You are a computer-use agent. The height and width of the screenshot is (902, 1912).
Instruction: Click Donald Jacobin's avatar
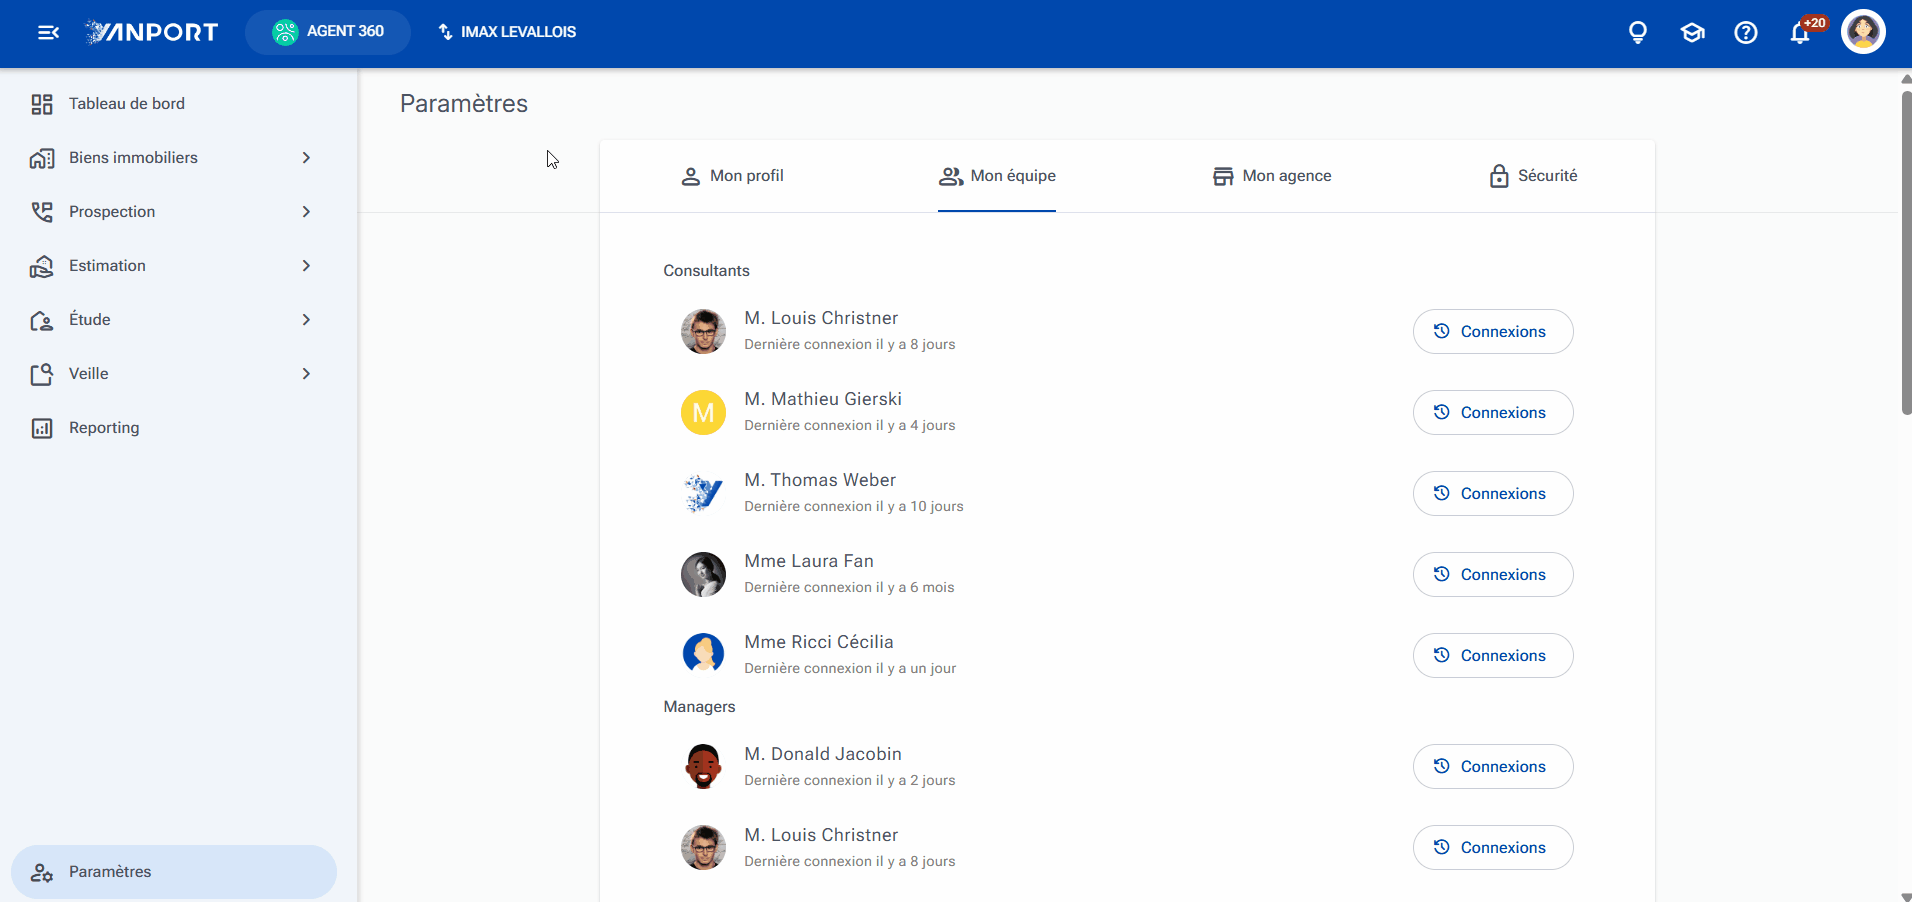pos(704,767)
